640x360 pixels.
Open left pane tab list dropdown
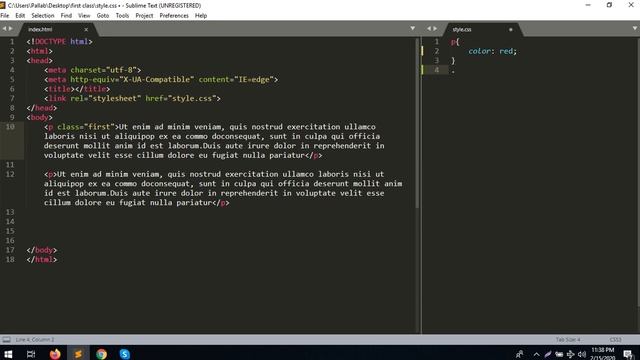[413, 29]
